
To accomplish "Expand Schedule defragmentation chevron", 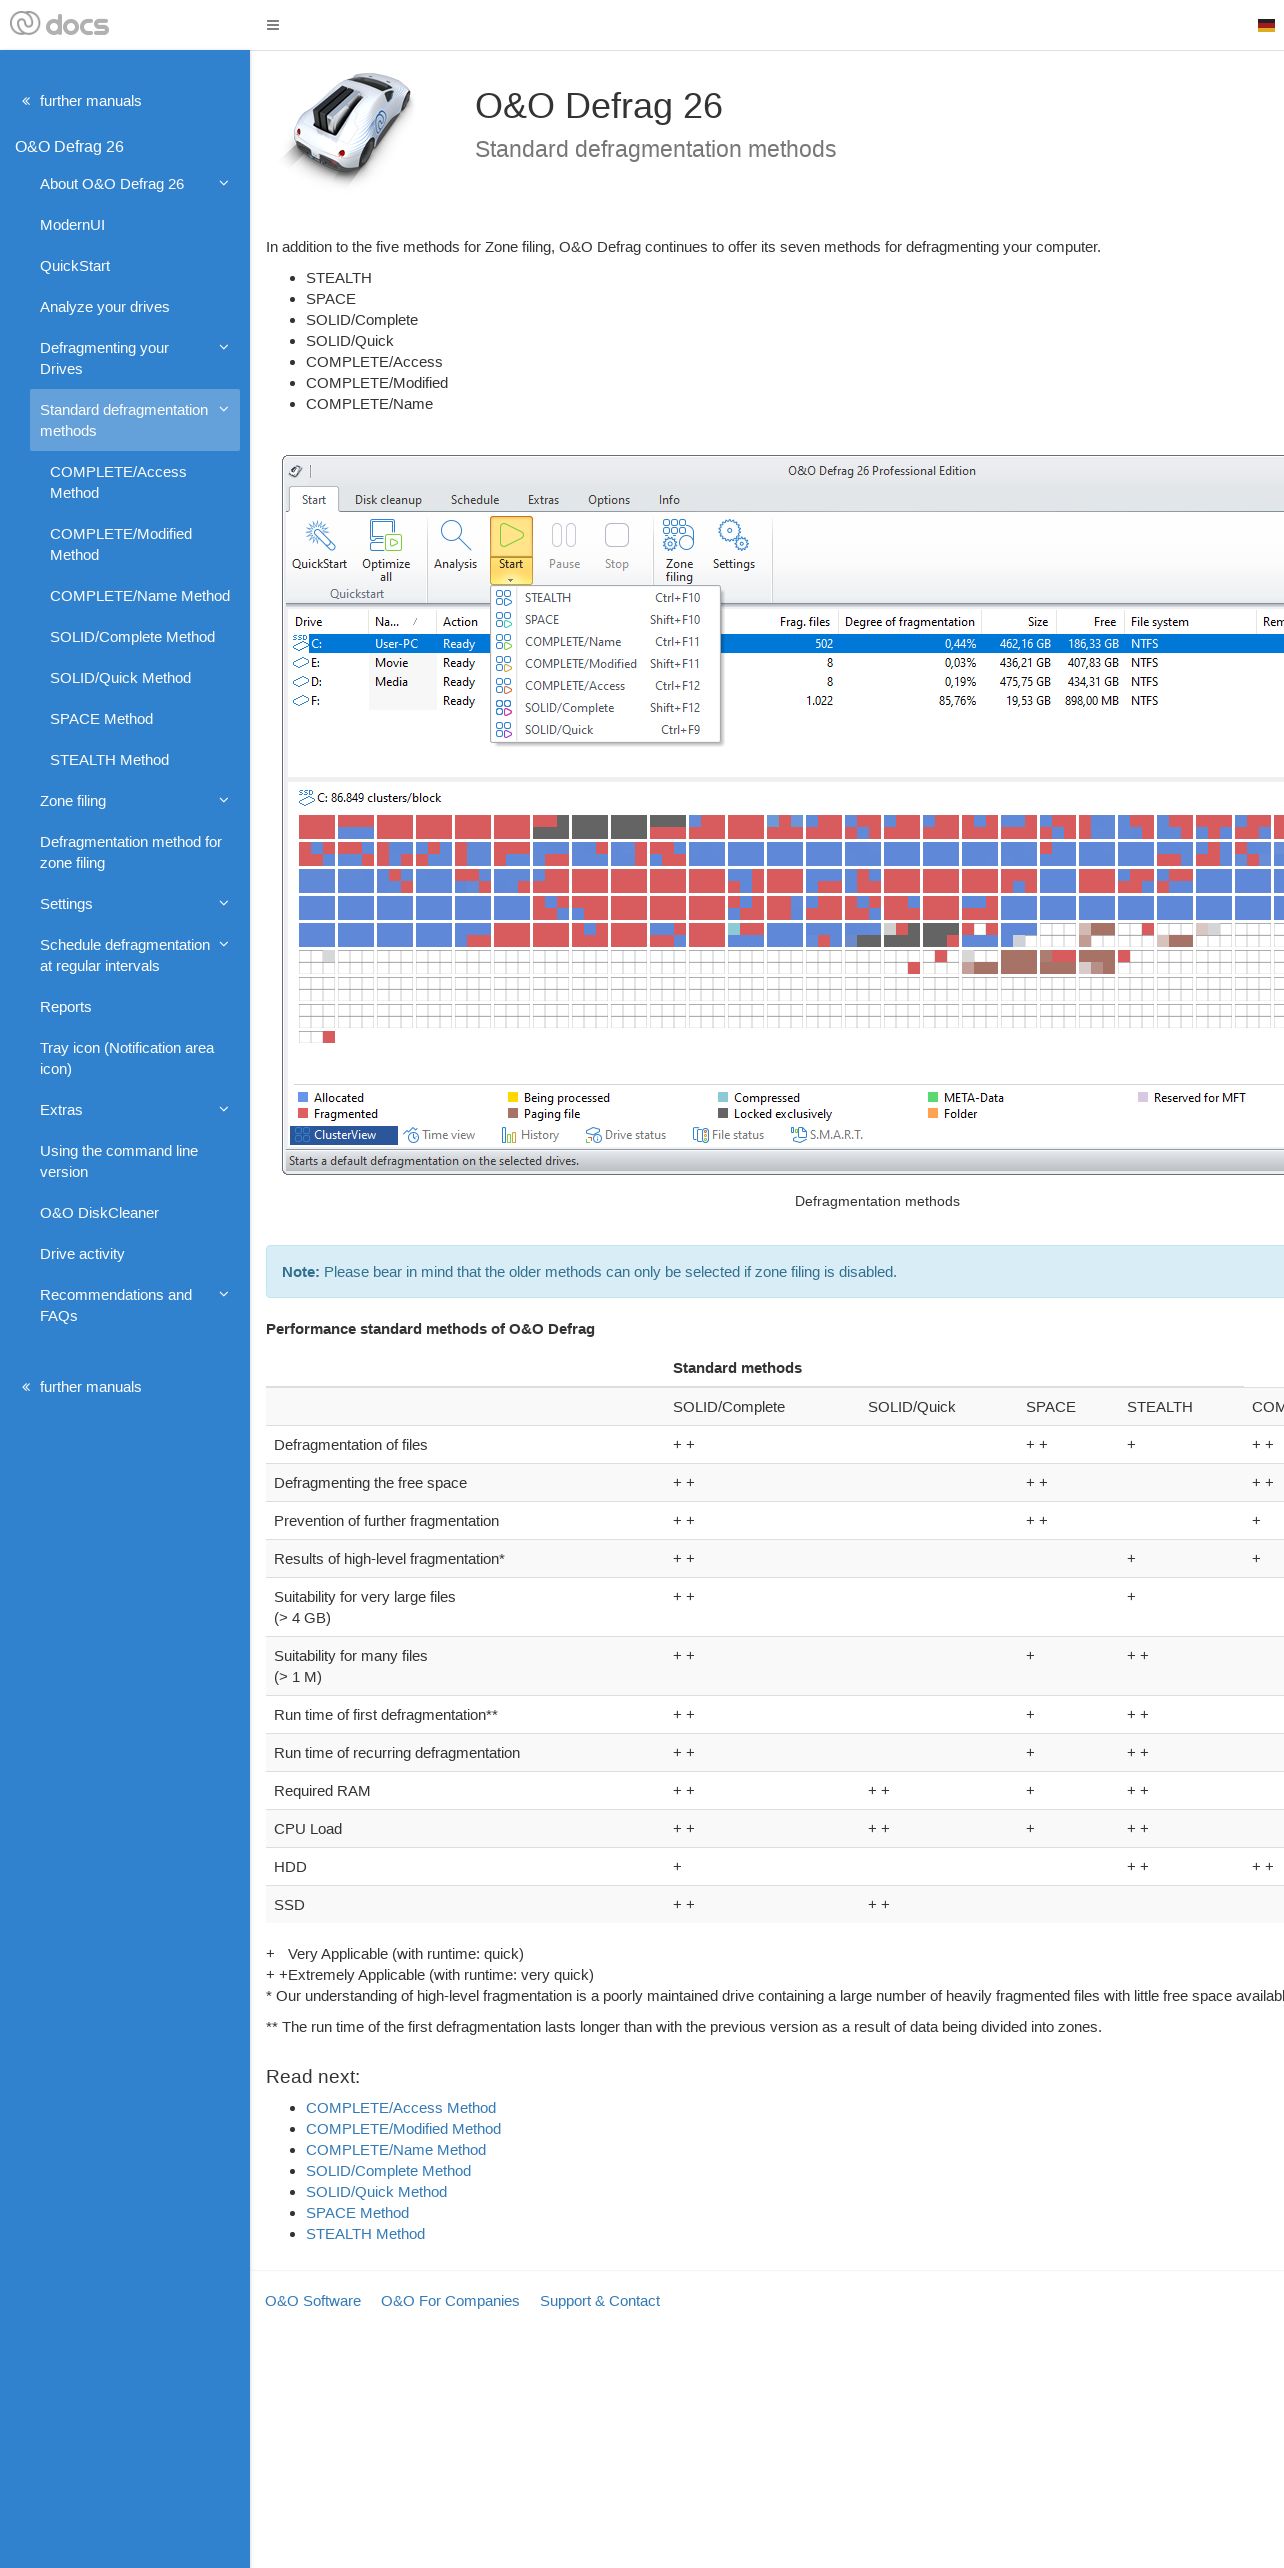I will click(224, 945).
